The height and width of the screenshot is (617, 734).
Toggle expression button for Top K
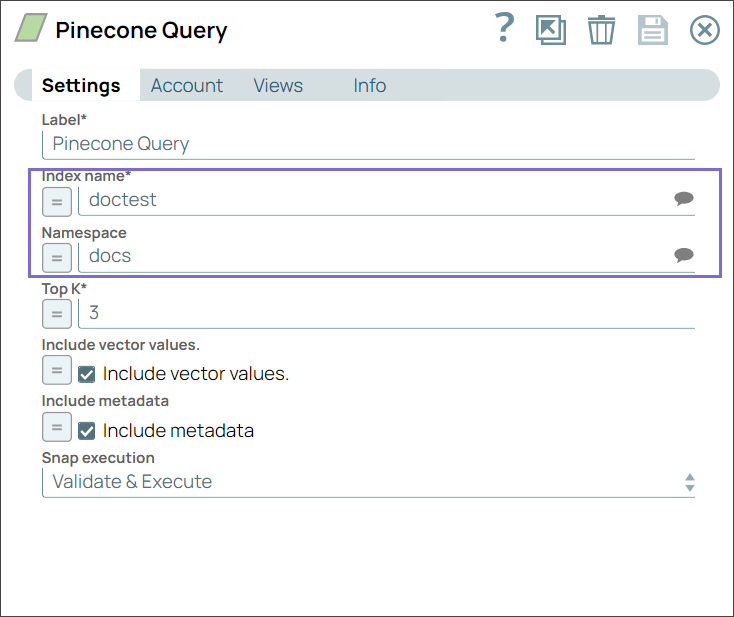[57, 314]
